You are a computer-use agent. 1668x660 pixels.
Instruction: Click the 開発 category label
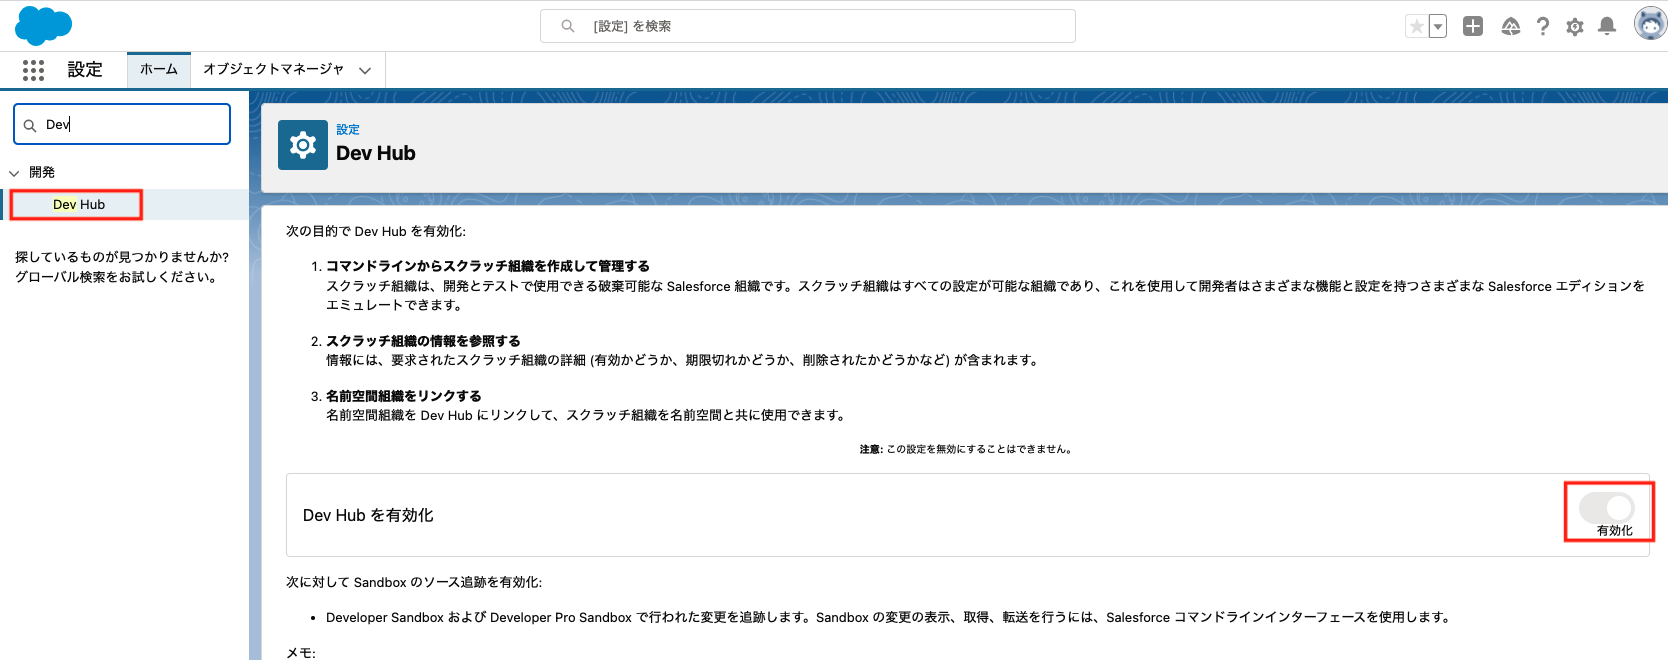[42, 172]
